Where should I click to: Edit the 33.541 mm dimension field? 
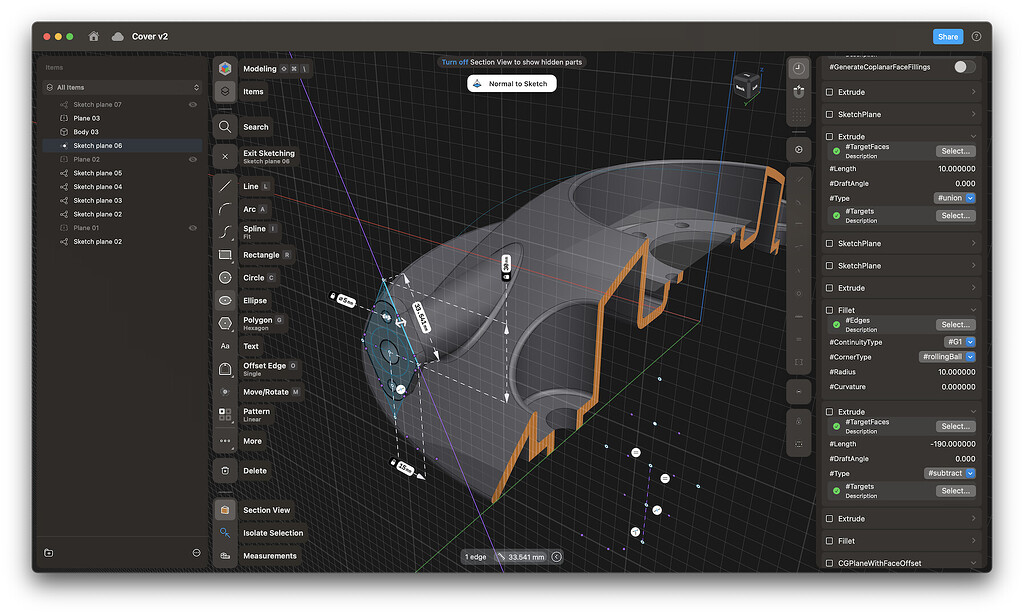coord(524,556)
